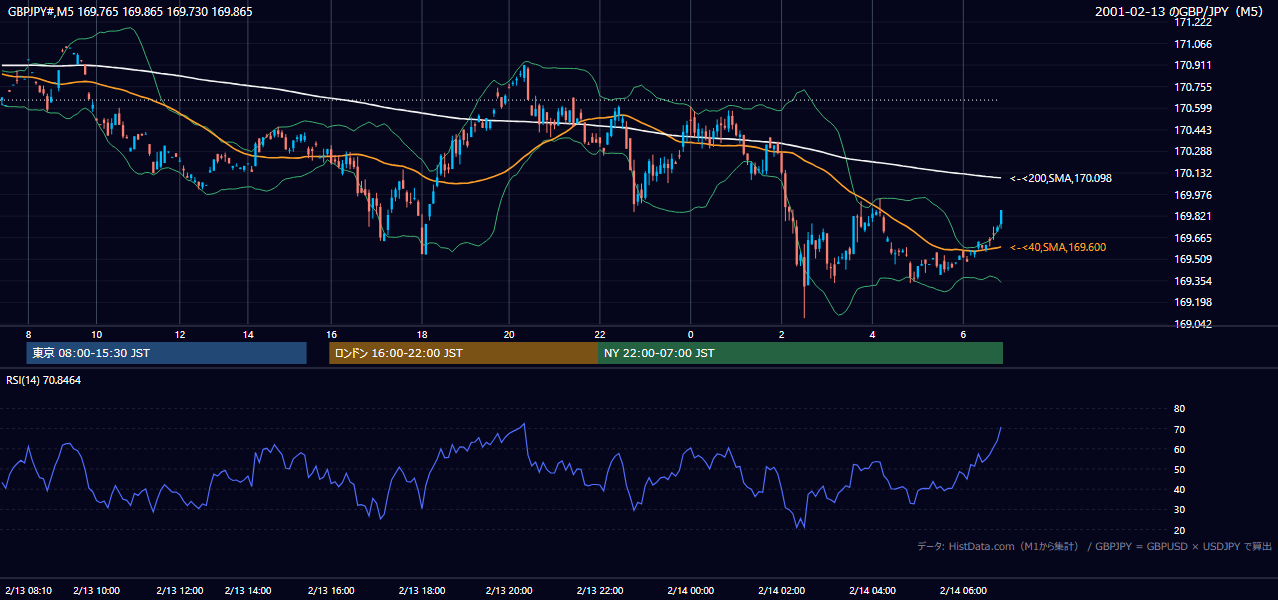
Task: Click price level 171.222 on axis
Action: [x=1193, y=22]
